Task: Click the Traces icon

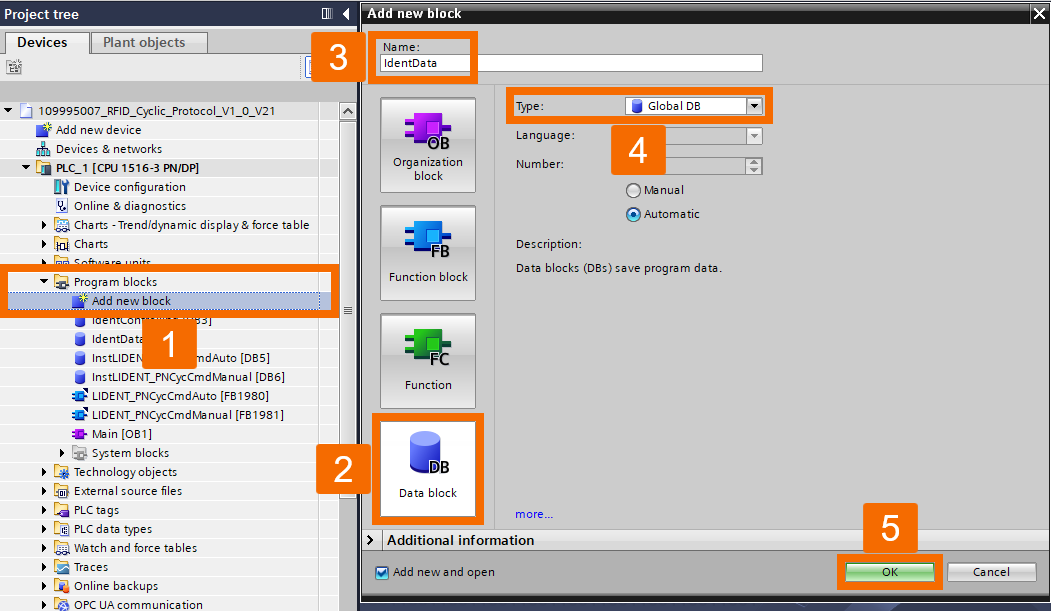Action: tap(62, 567)
